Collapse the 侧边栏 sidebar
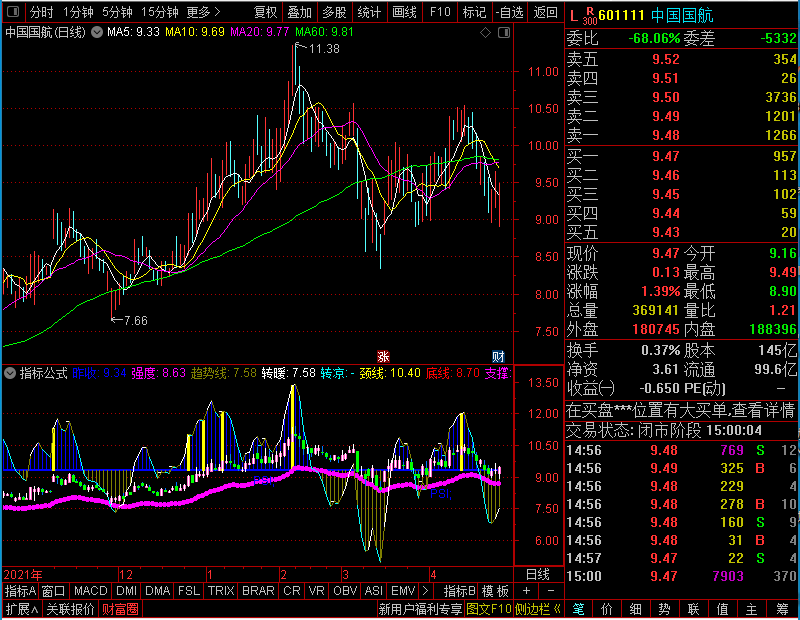Image resolution: width=800 pixels, height=620 pixels. click(x=538, y=609)
